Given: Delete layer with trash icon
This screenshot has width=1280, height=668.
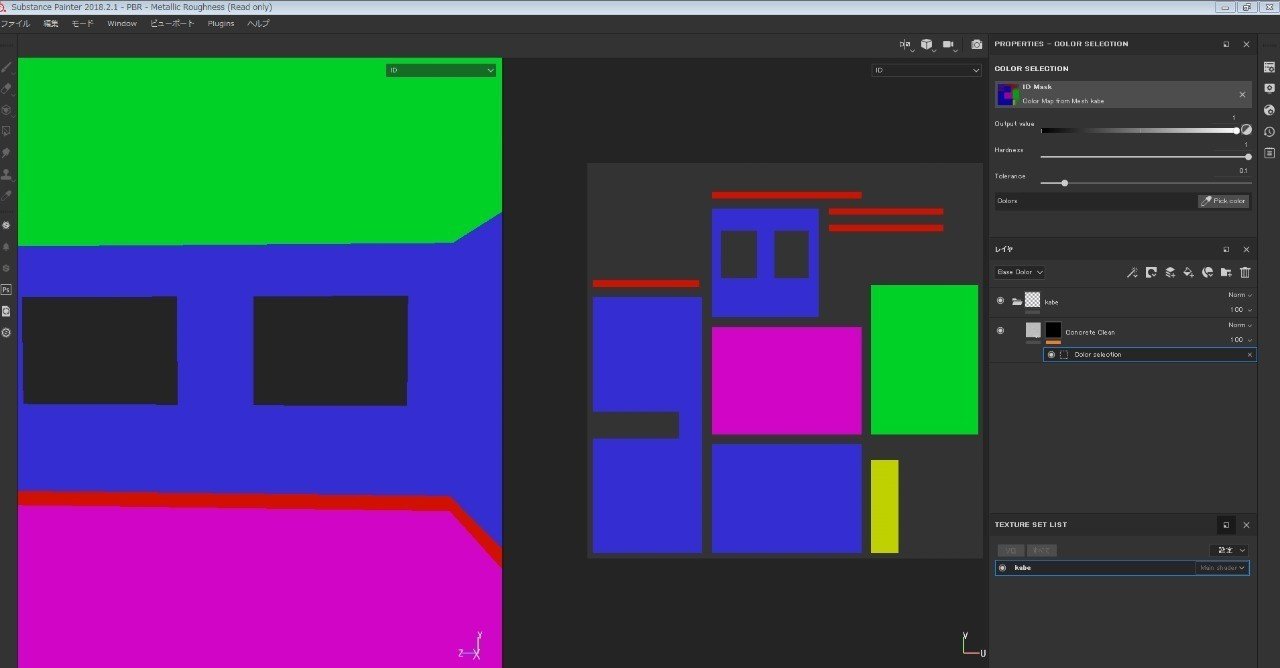Looking at the screenshot, I should pos(1245,272).
